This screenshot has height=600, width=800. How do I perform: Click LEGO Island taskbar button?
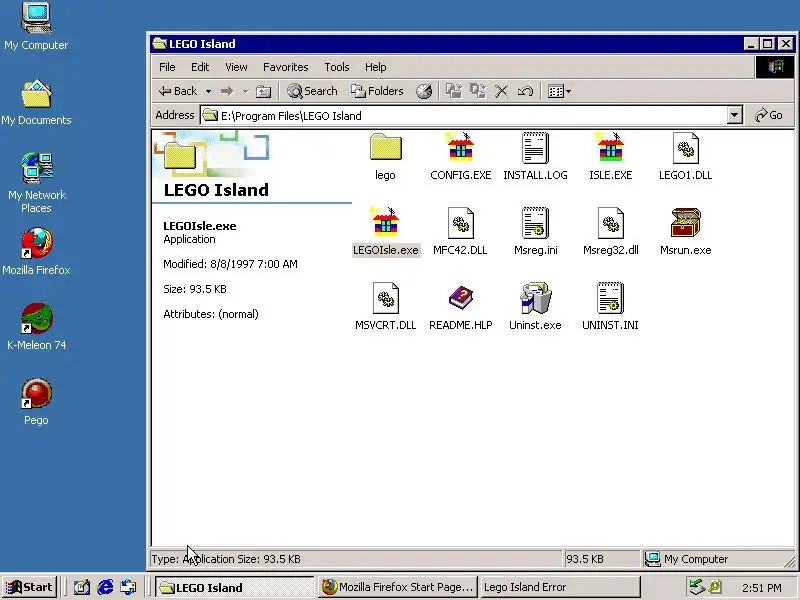pyautogui.click(x=234, y=587)
